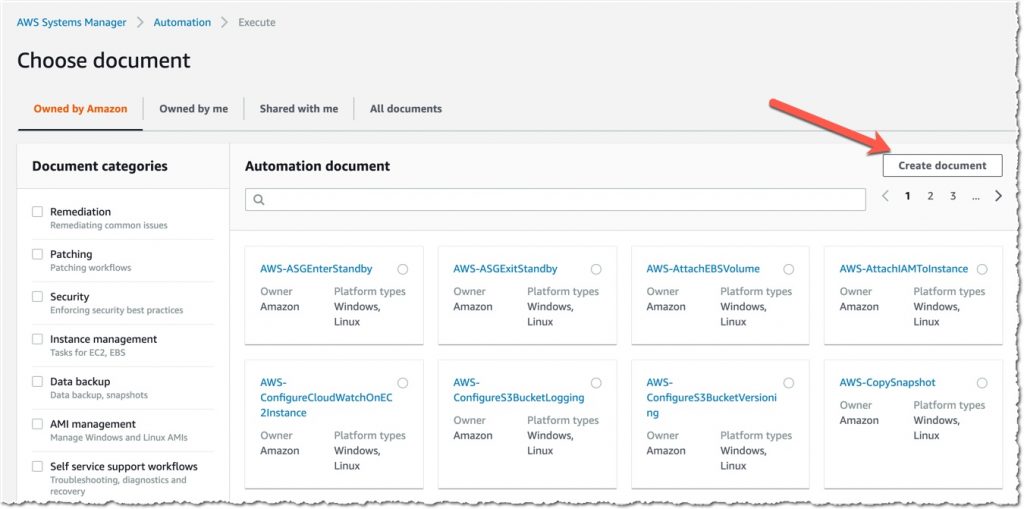Viewport: 1024px width, 509px height.
Task: Open AWS-ASGExitStandby document link
Action: tap(505, 269)
